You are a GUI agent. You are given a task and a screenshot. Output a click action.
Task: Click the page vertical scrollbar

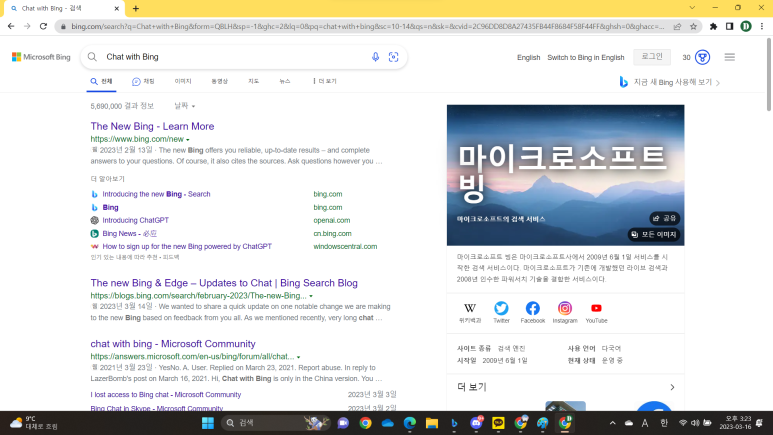[x=769, y=74]
